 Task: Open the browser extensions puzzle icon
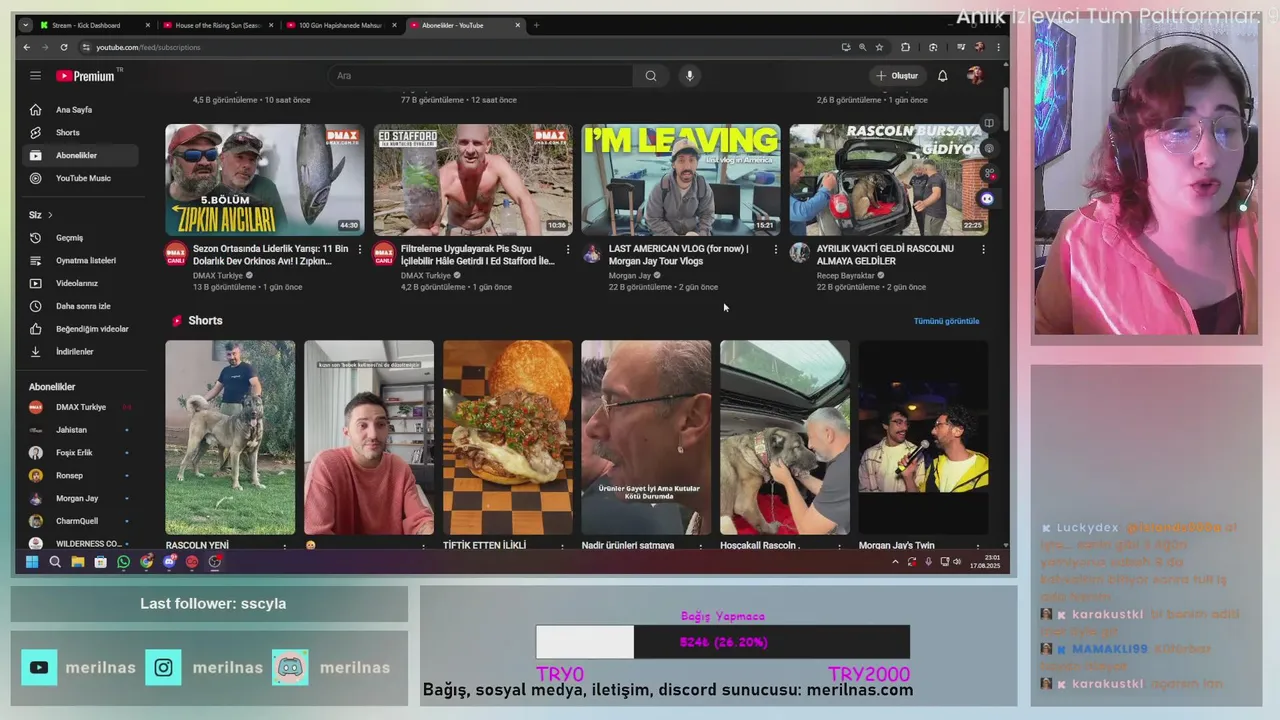pos(905,47)
